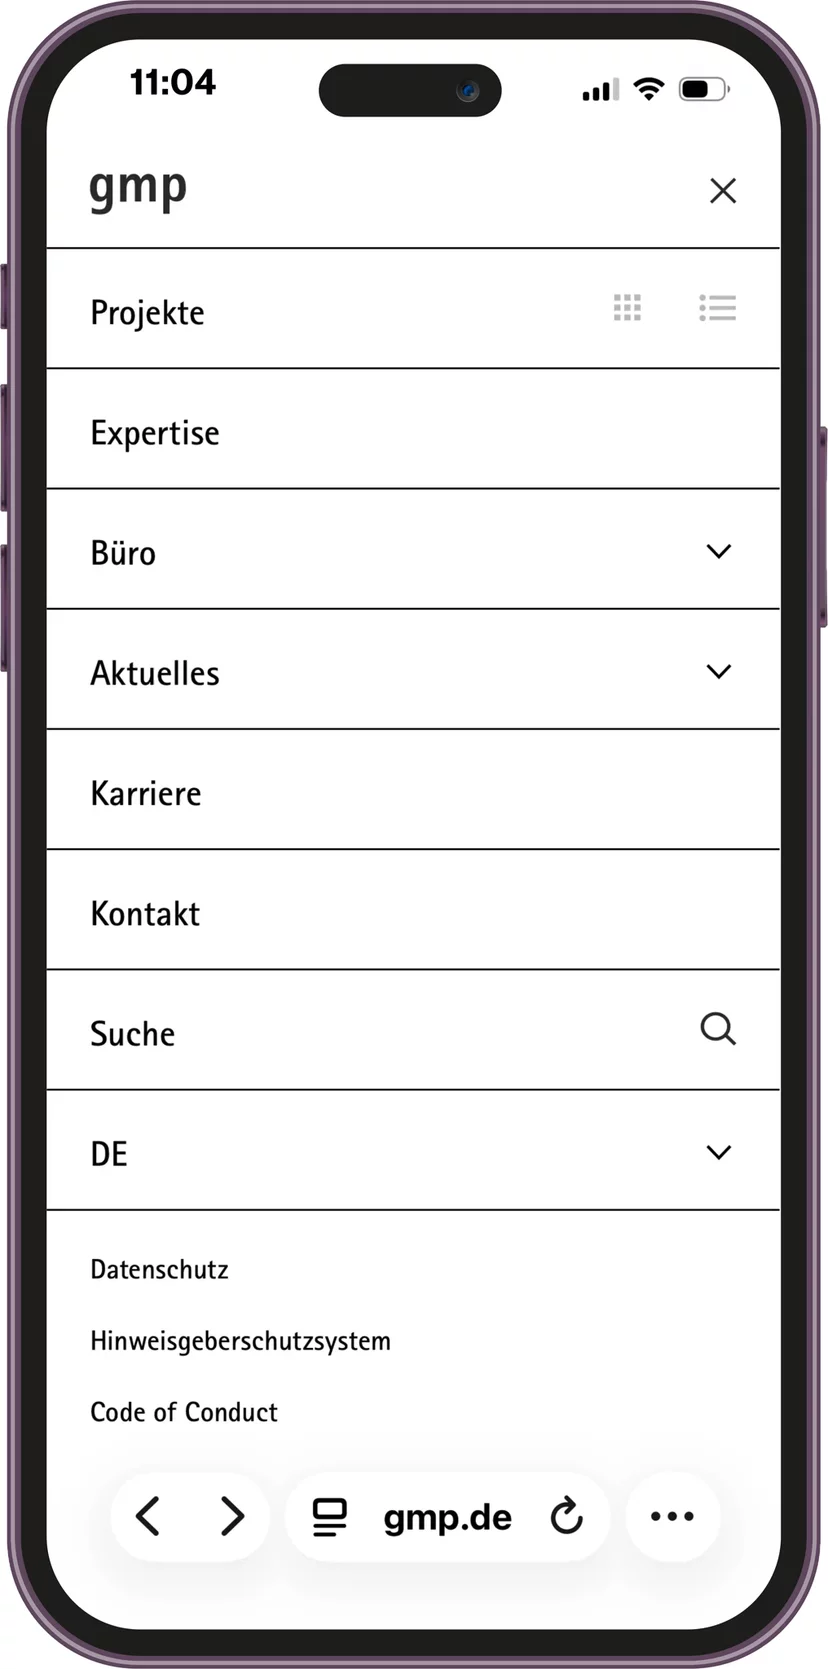This screenshot has width=828, height=1669.
Task: Tap the gmp.de address field
Action: [447, 1517]
